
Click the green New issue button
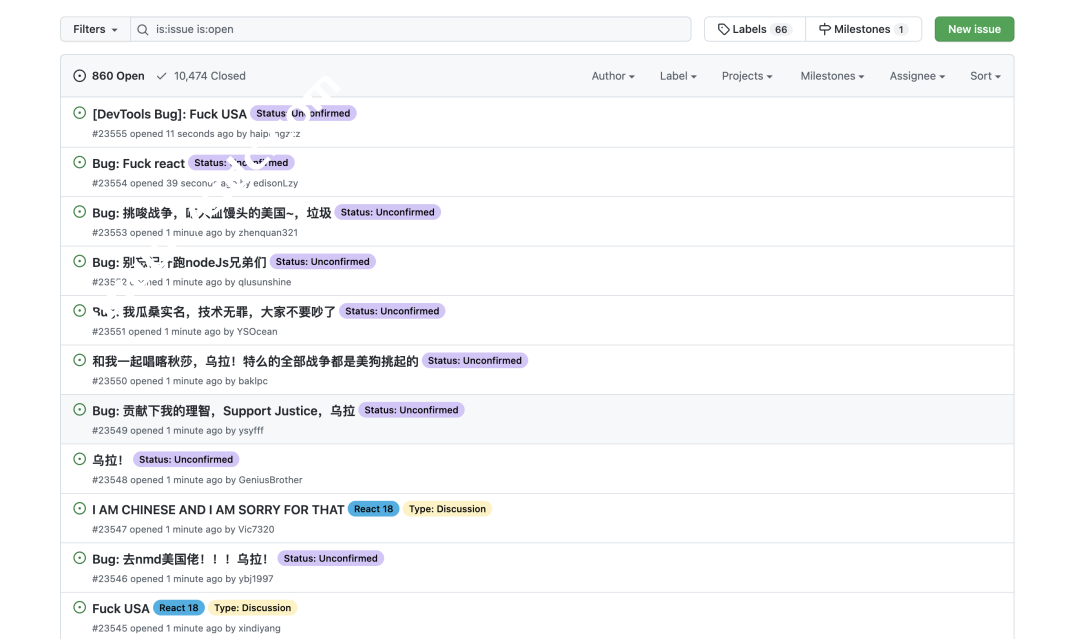pyautogui.click(x=974, y=29)
